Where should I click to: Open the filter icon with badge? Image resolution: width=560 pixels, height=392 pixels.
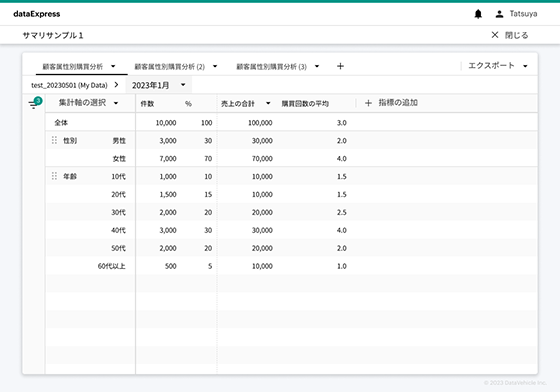[x=35, y=103]
